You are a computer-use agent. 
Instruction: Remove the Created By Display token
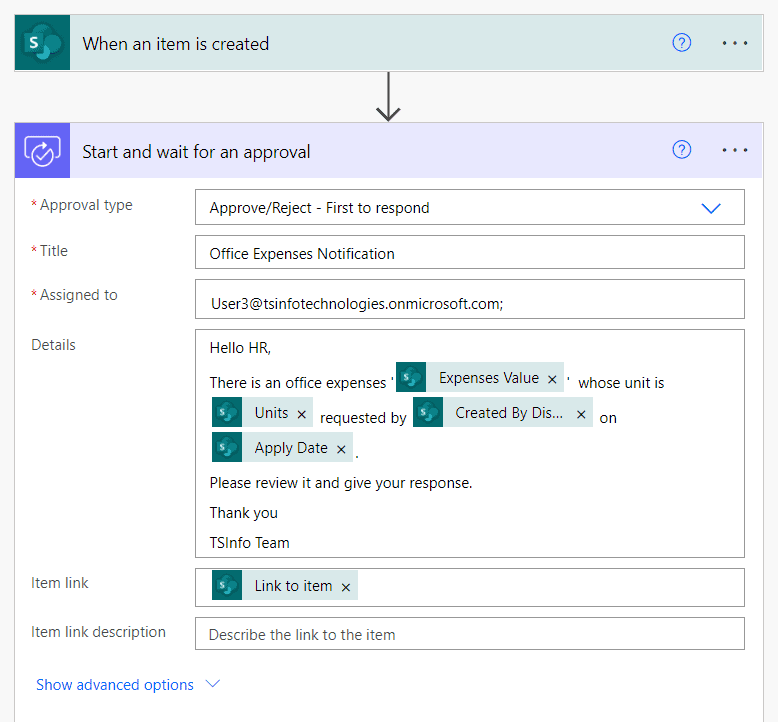click(x=581, y=414)
